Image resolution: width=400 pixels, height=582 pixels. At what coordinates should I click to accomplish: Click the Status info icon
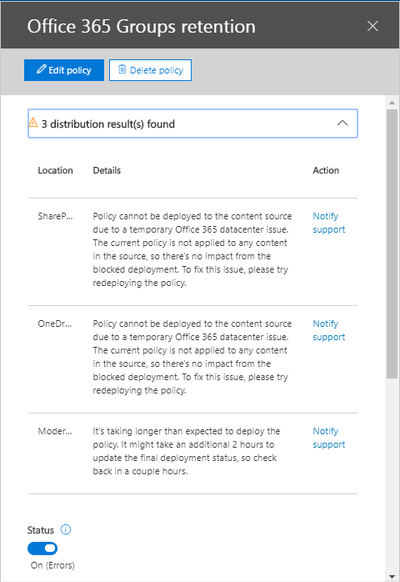[66, 529]
